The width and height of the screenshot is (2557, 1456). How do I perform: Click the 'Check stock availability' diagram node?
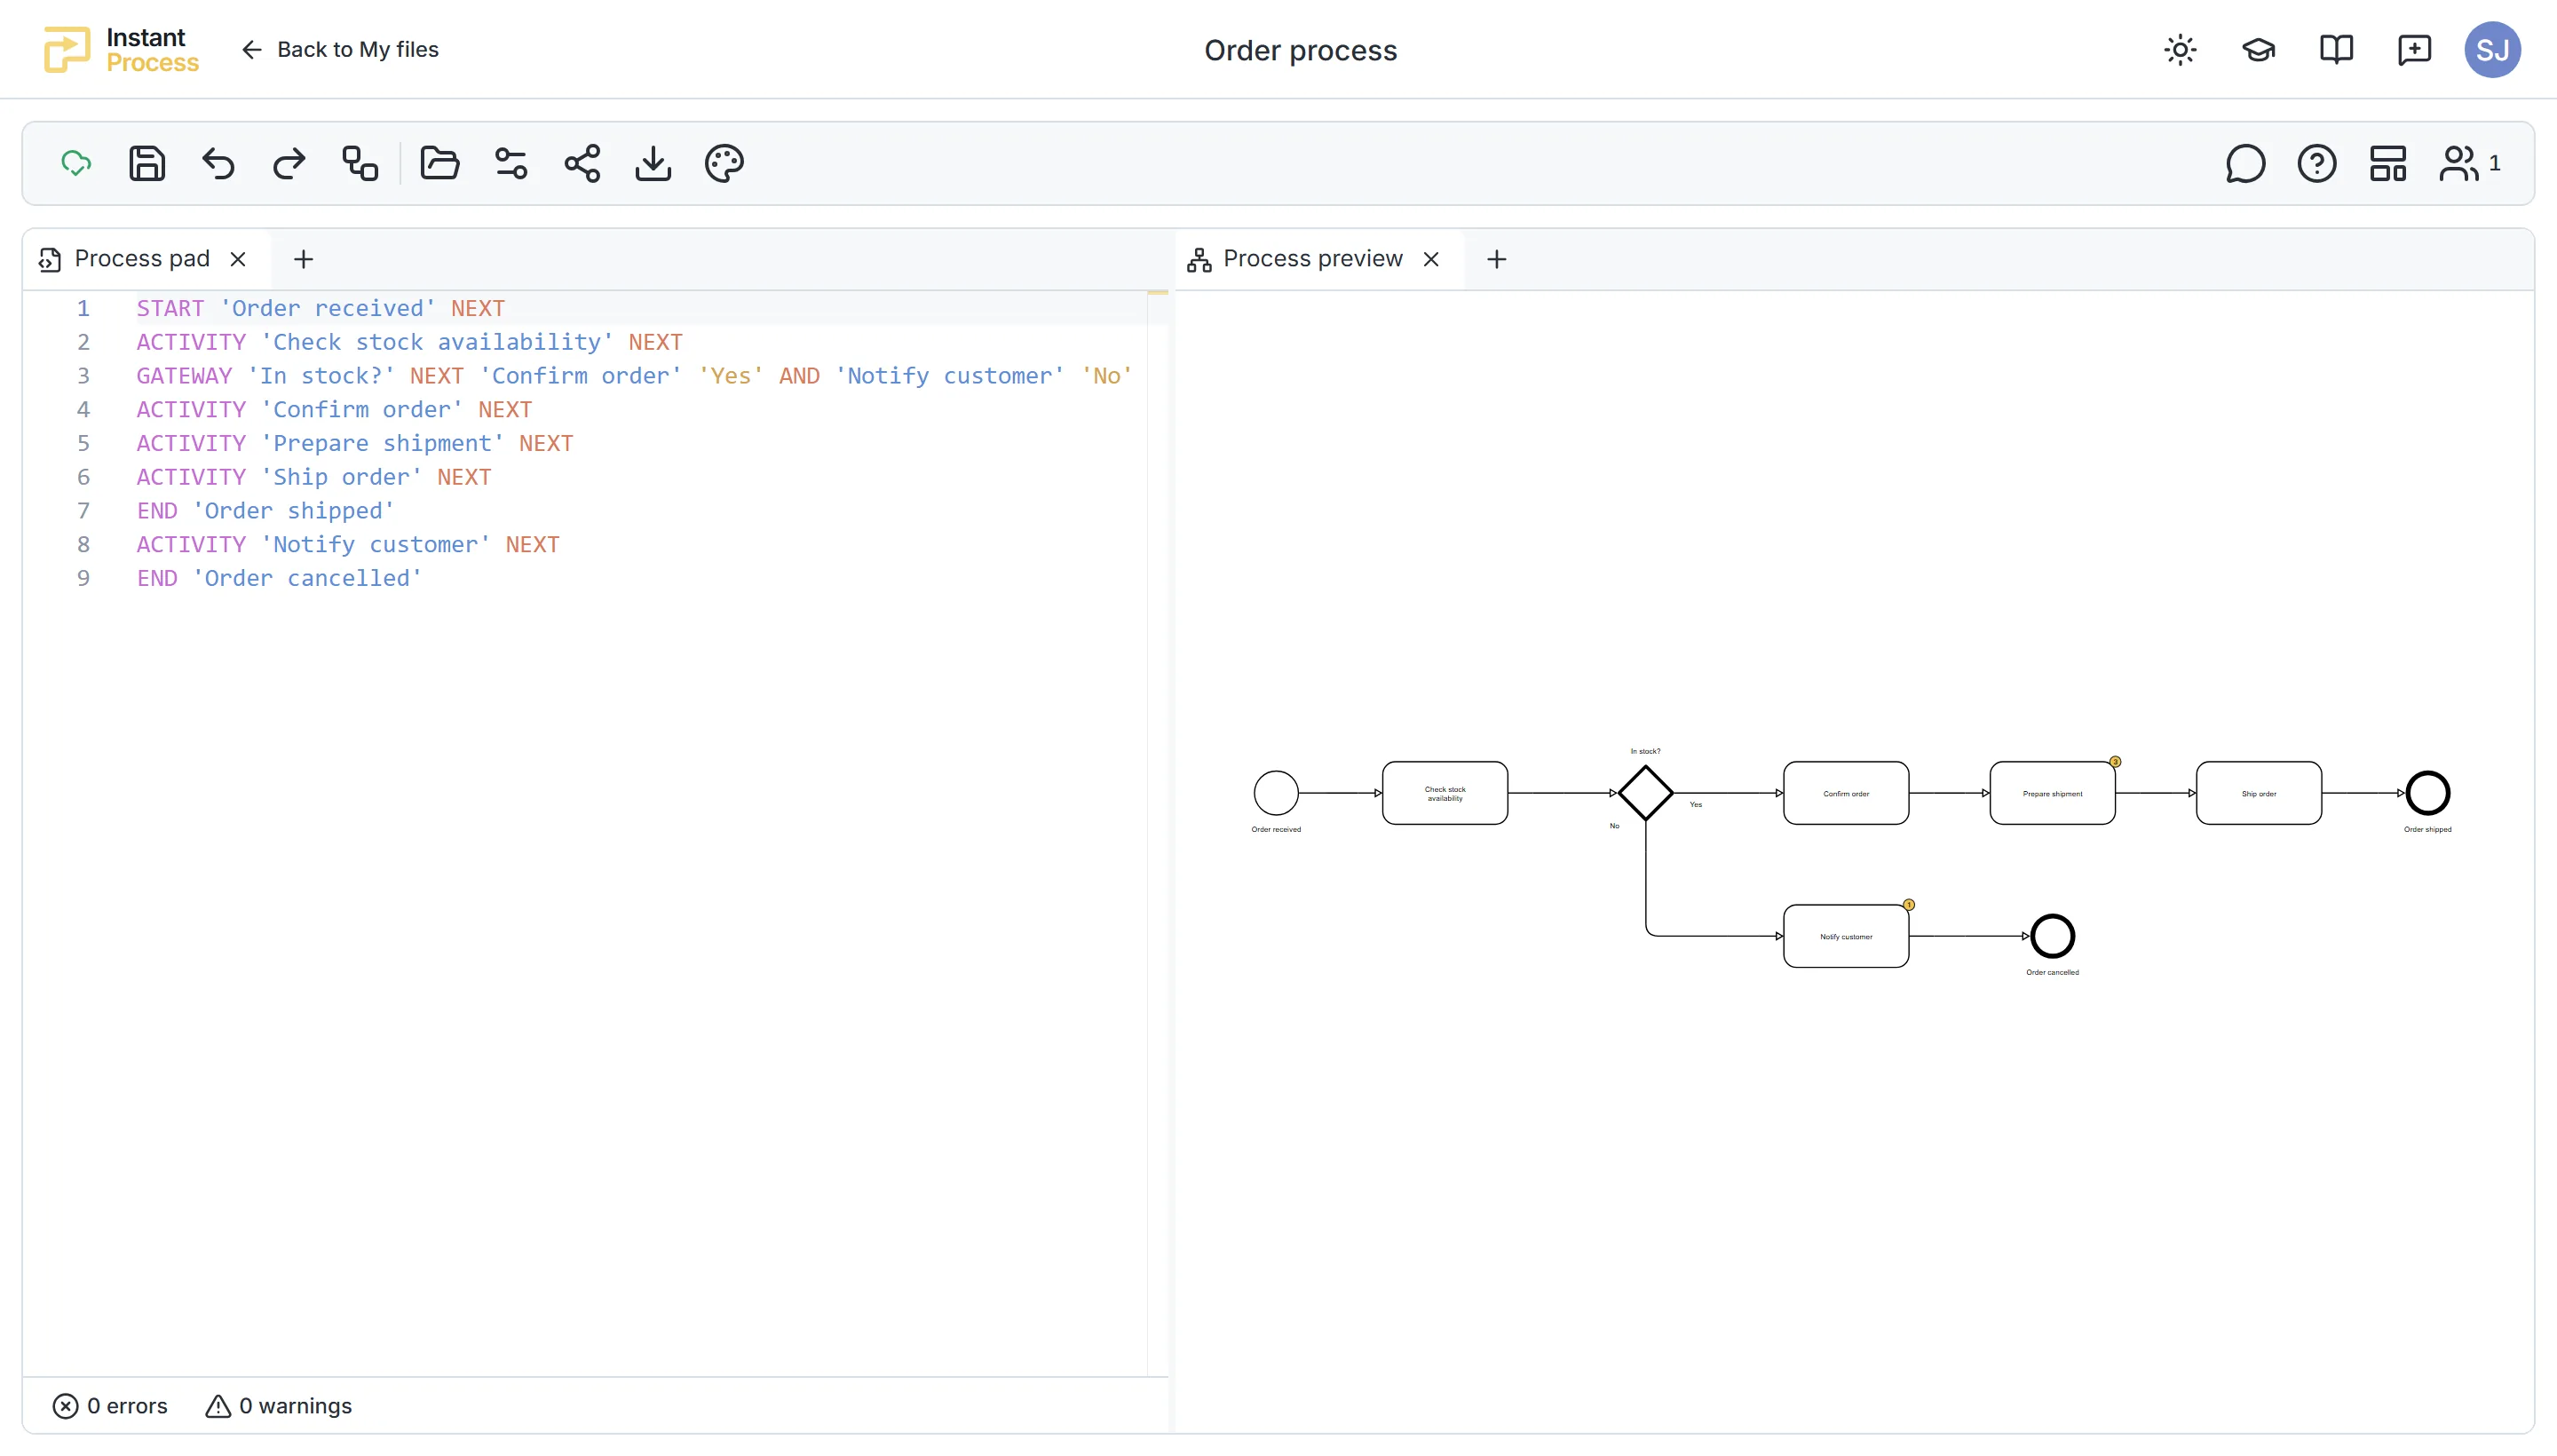pyautogui.click(x=1445, y=793)
